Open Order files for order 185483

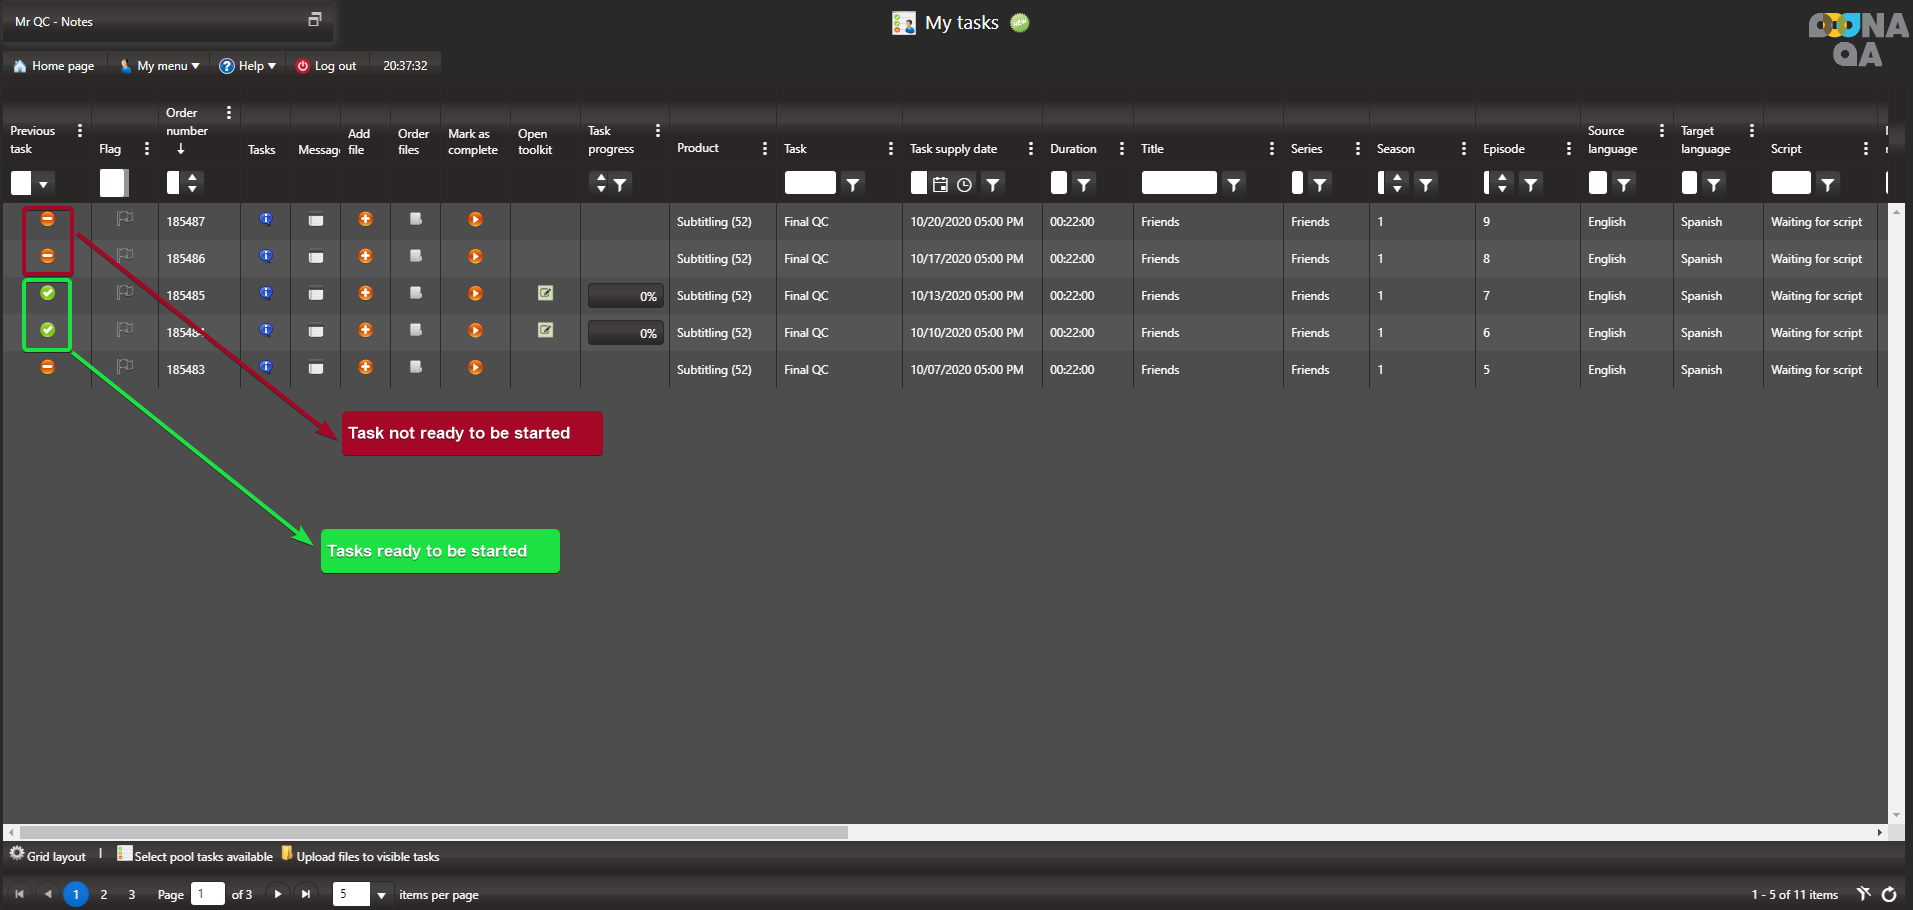[x=415, y=367]
